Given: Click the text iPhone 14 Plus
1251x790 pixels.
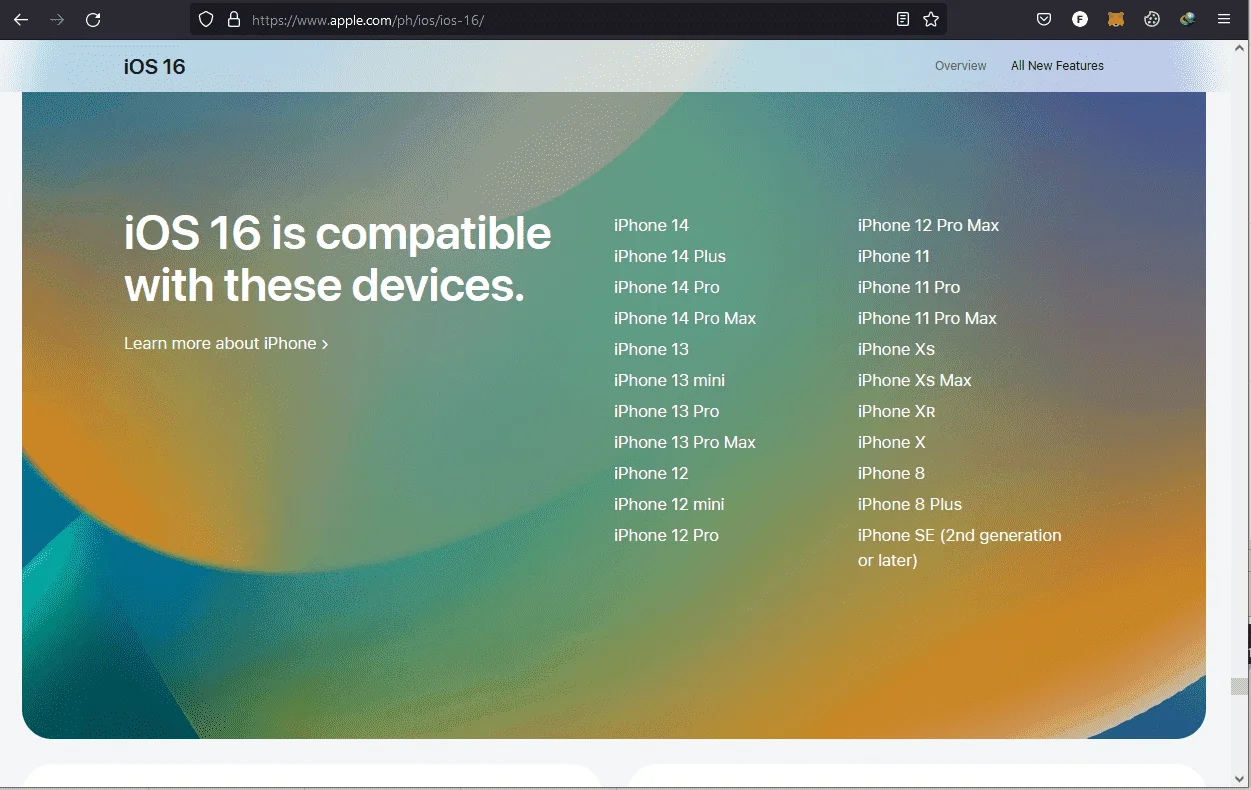Looking at the screenshot, I should [670, 256].
